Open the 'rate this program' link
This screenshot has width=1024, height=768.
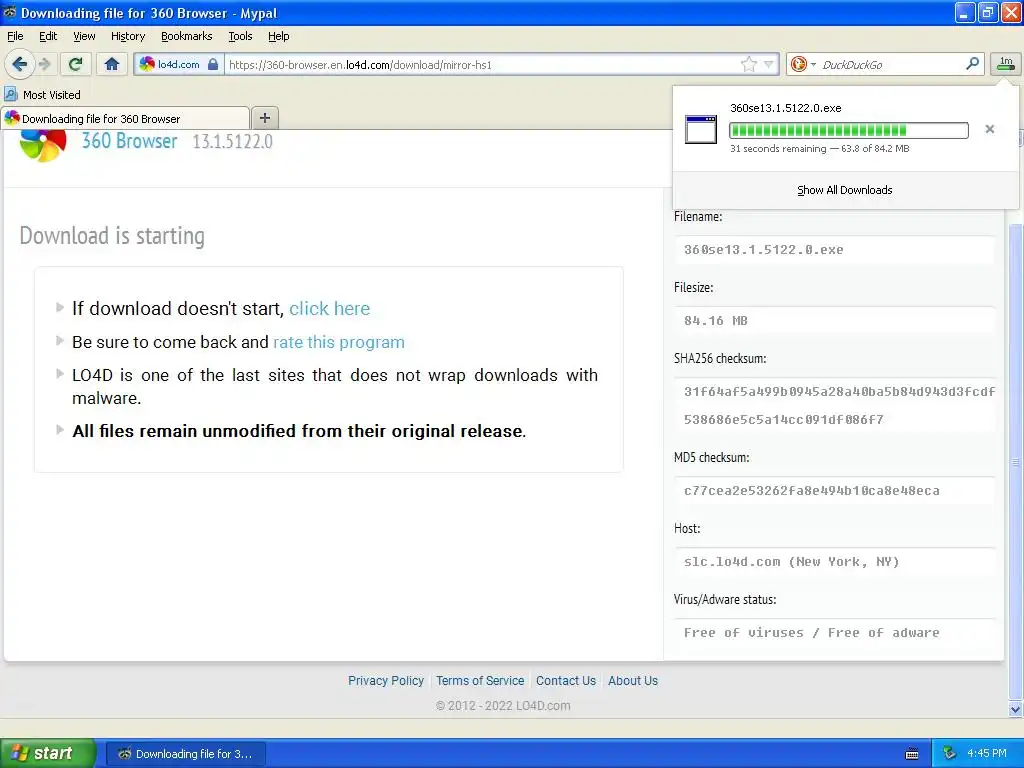(x=338, y=342)
